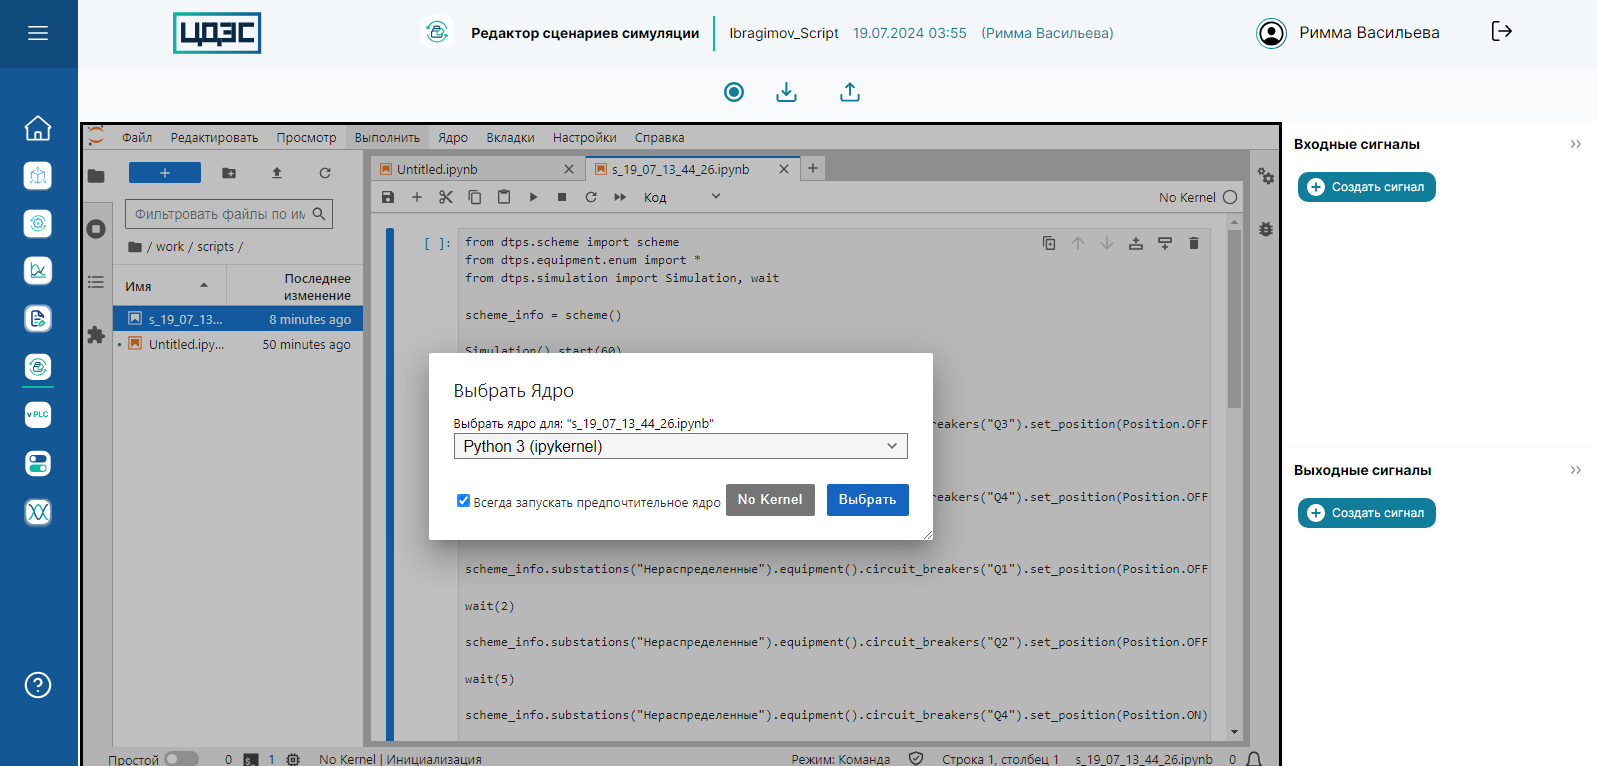Click the record circle icon in the top toolbar
Screen dimensions: 1597x766
734,92
